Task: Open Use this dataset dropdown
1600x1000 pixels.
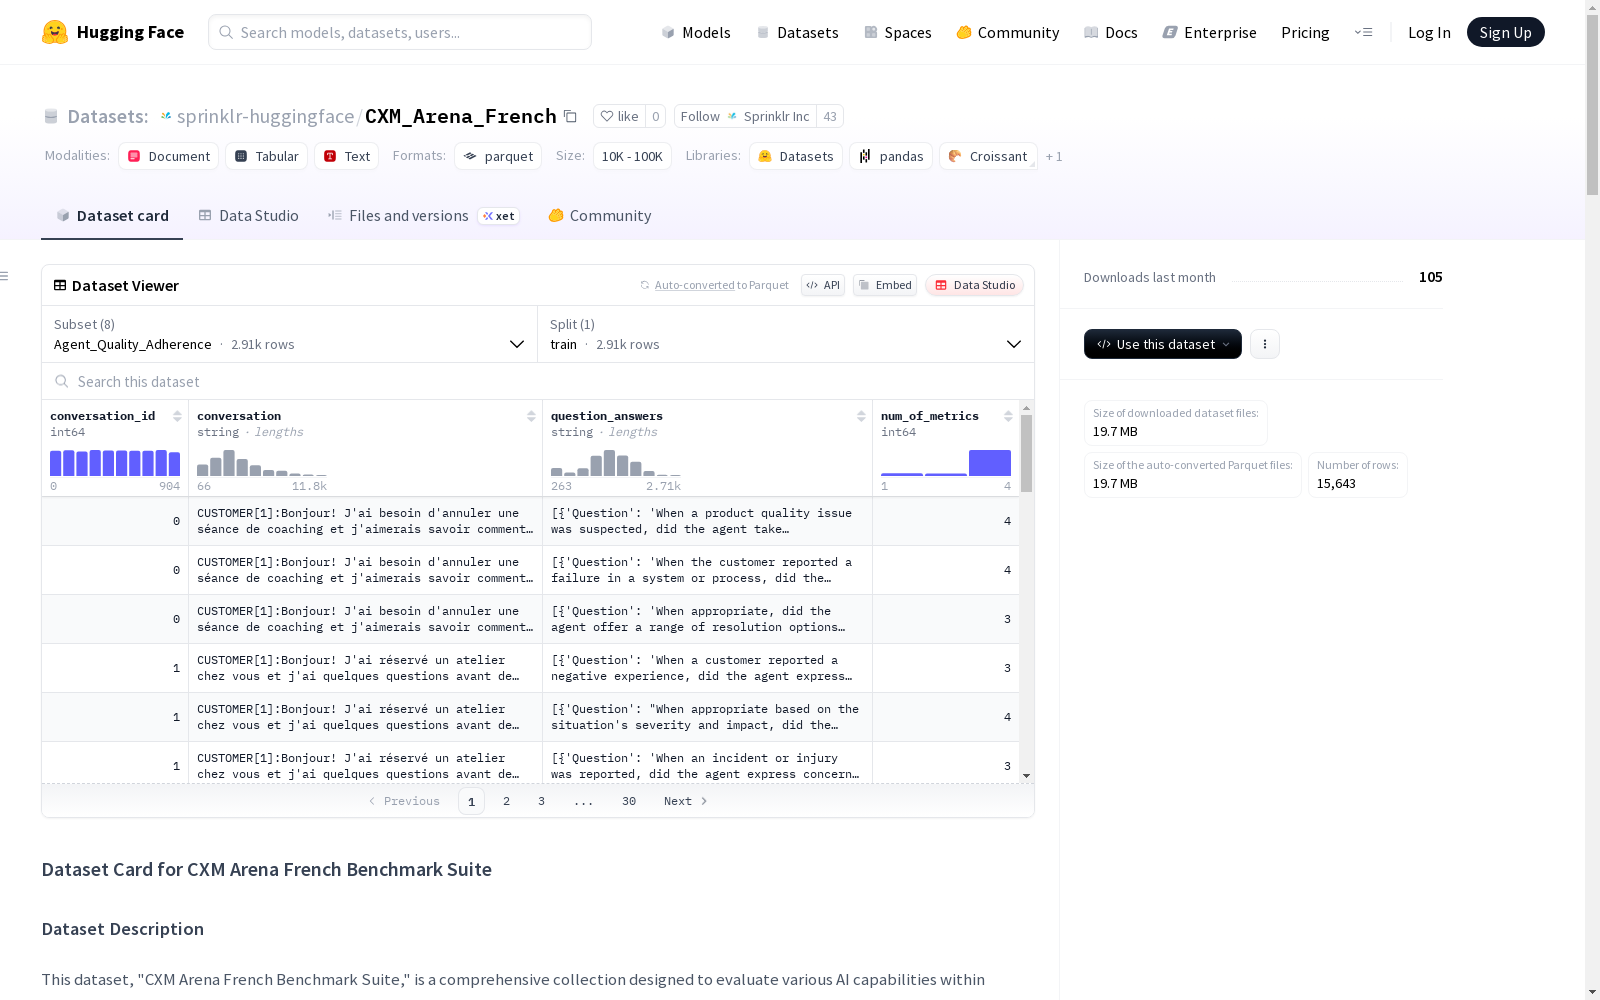Action: pos(1163,344)
